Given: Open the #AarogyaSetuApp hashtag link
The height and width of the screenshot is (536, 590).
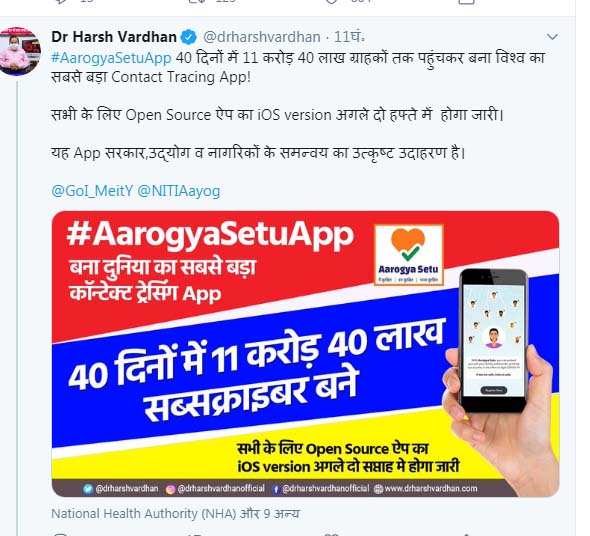Looking at the screenshot, I should tap(111, 58).
